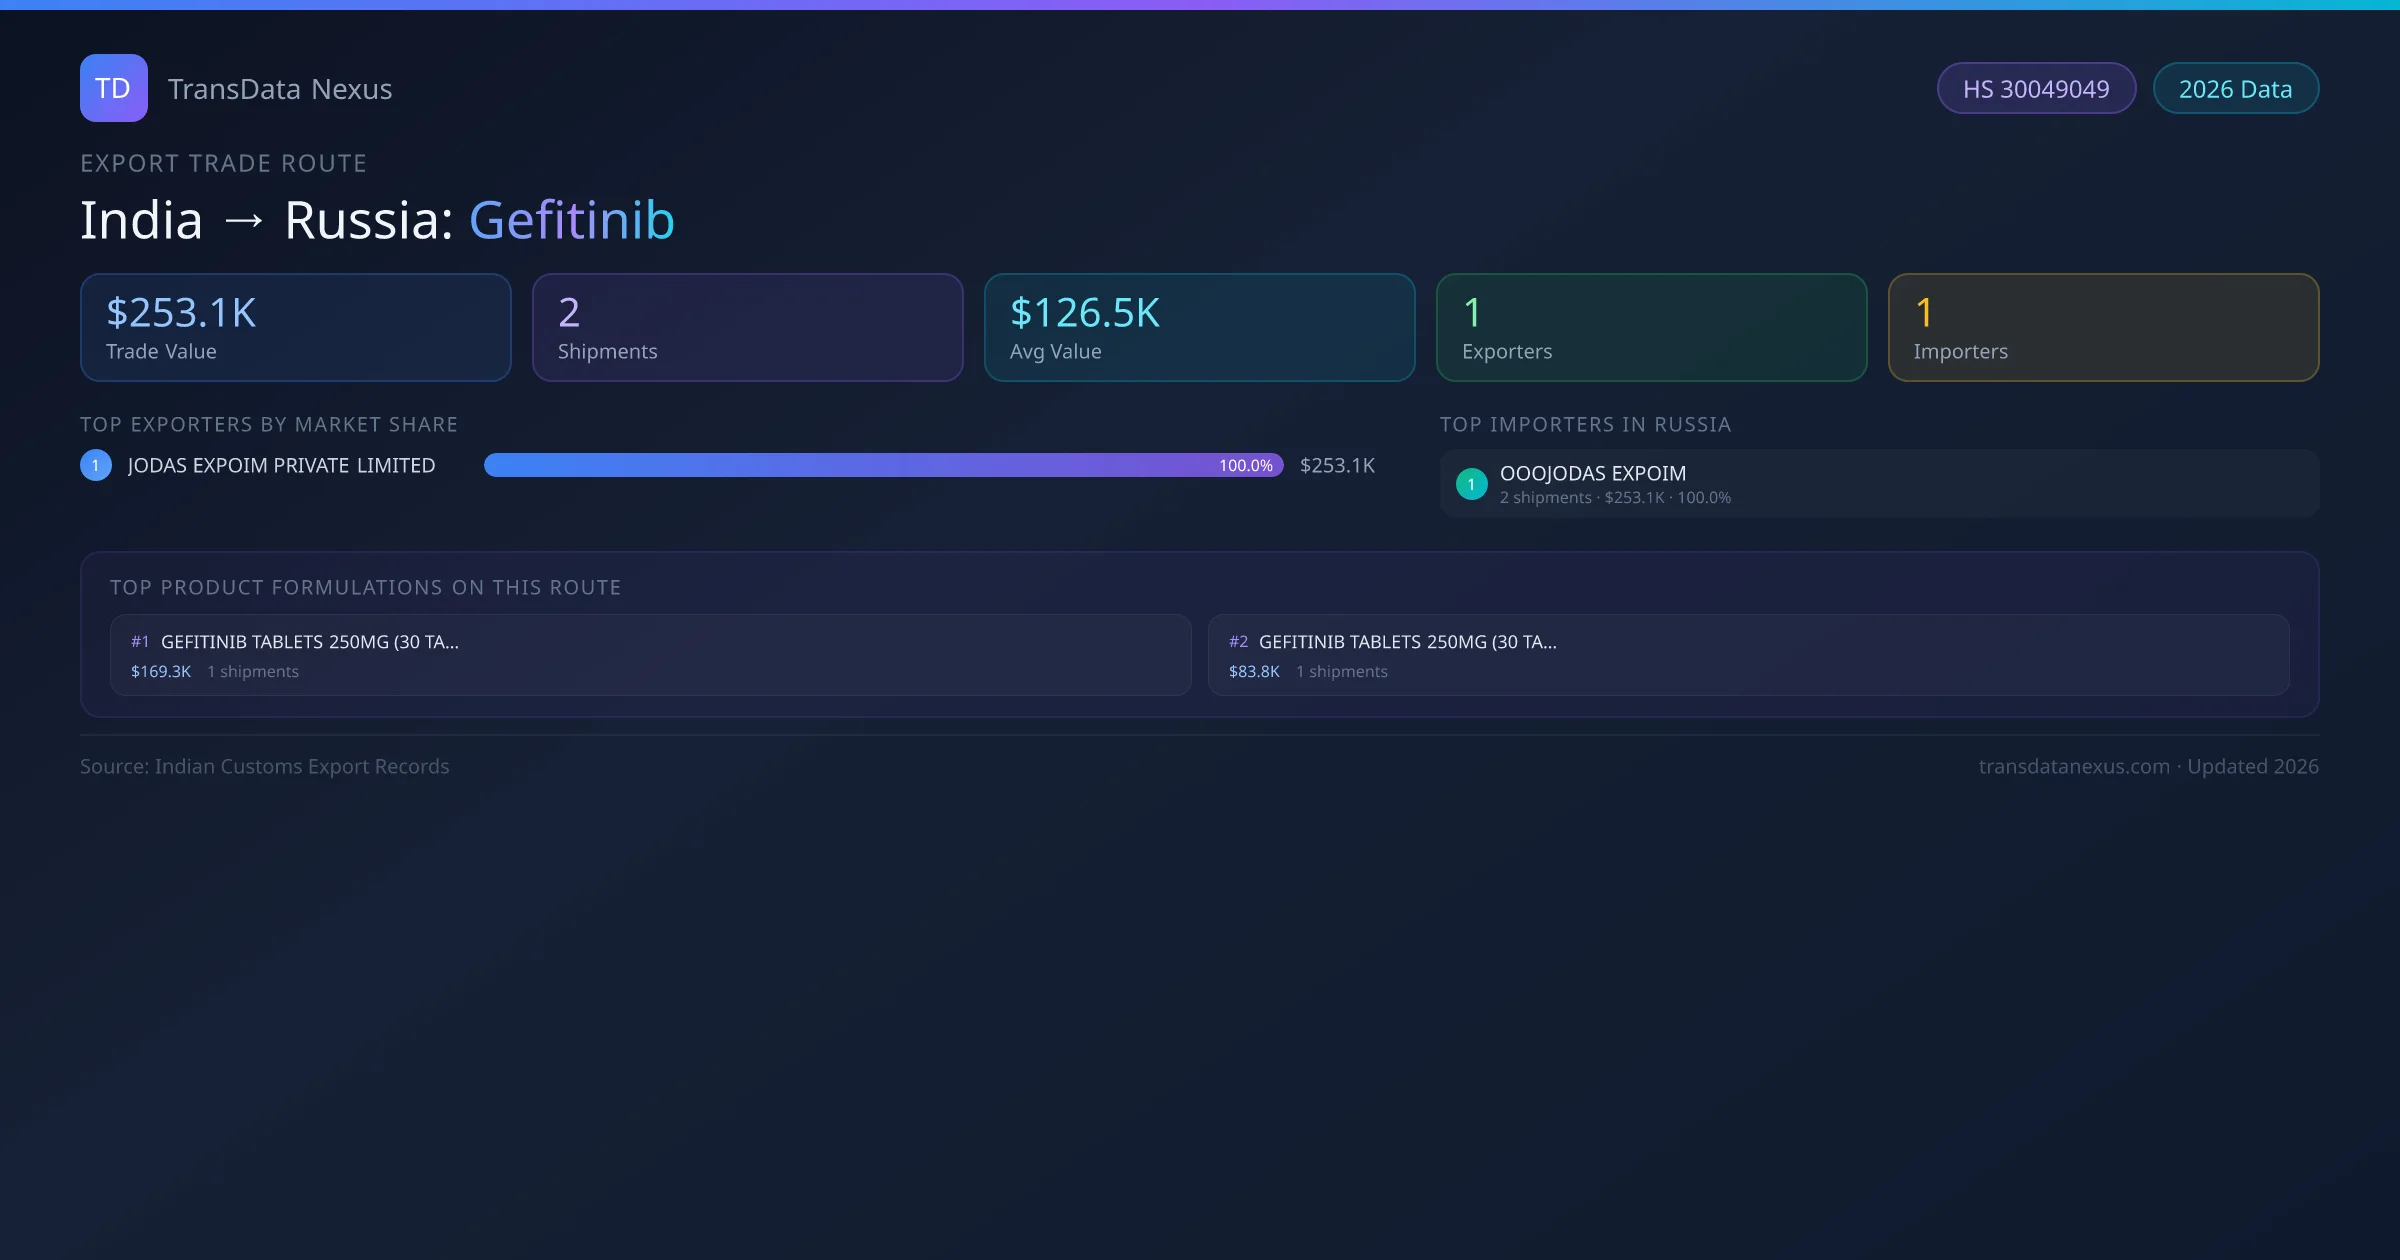2400x1260 pixels.
Task: Click the HS 30049049 badge
Action: [x=2036, y=89]
